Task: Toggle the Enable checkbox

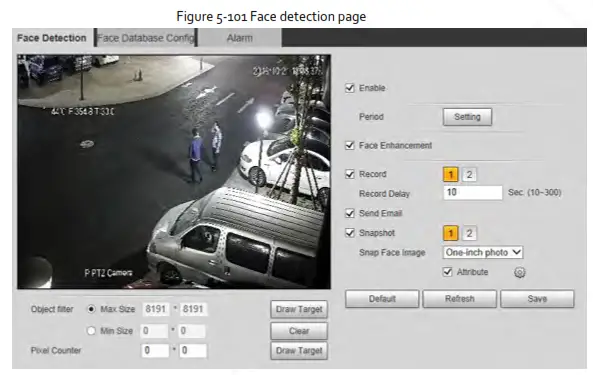Action: click(350, 88)
